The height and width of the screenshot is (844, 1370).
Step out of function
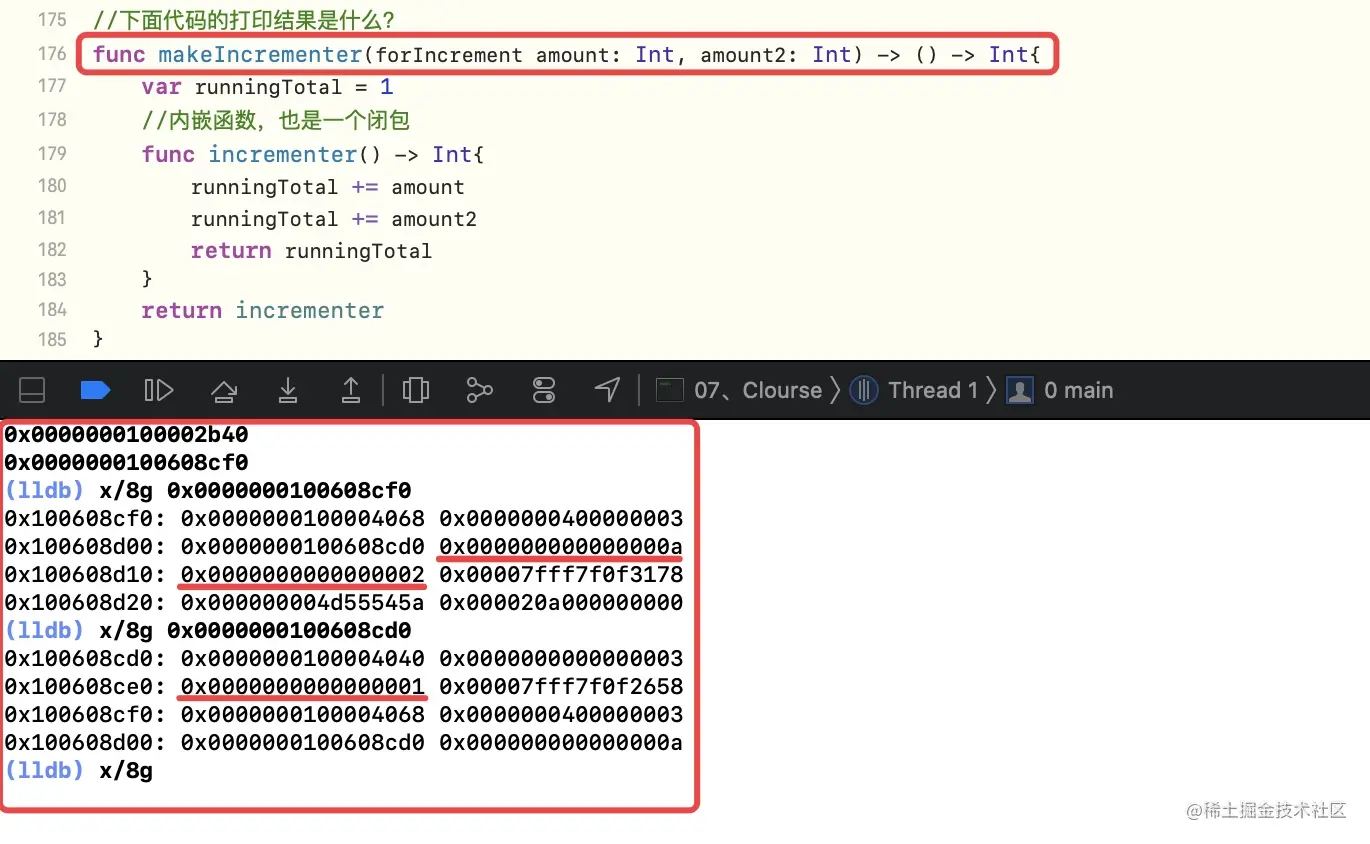pyautogui.click(x=351, y=390)
